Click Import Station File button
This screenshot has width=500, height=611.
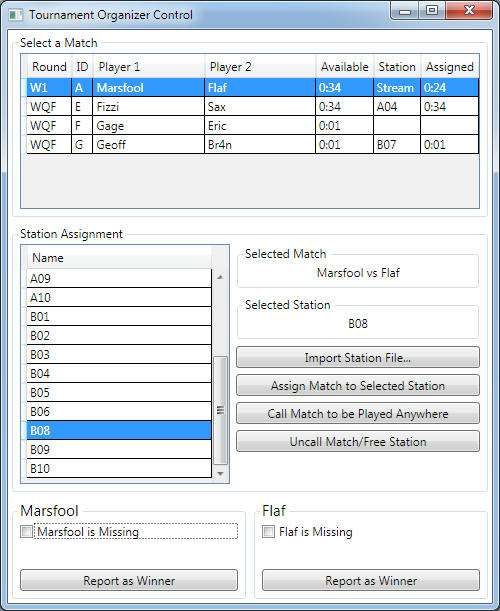pos(358,357)
